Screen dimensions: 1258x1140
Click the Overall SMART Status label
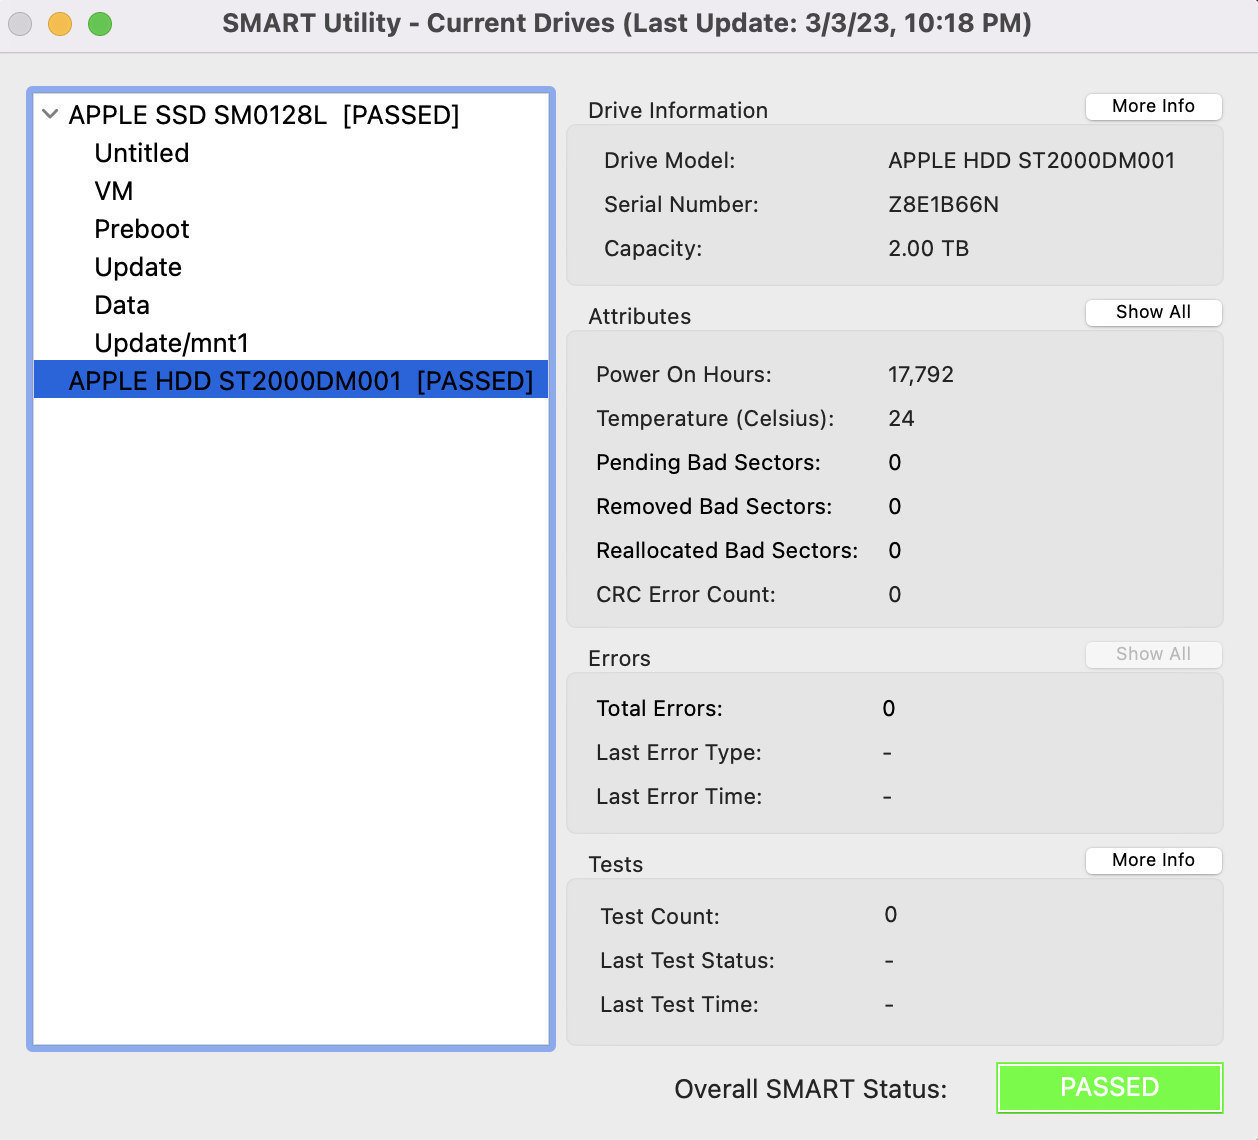[810, 1089]
